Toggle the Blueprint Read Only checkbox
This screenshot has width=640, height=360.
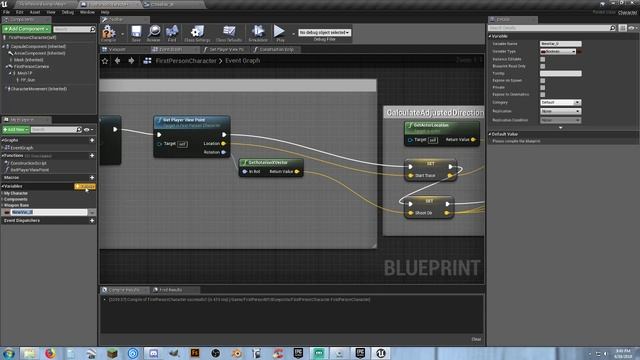542,66
